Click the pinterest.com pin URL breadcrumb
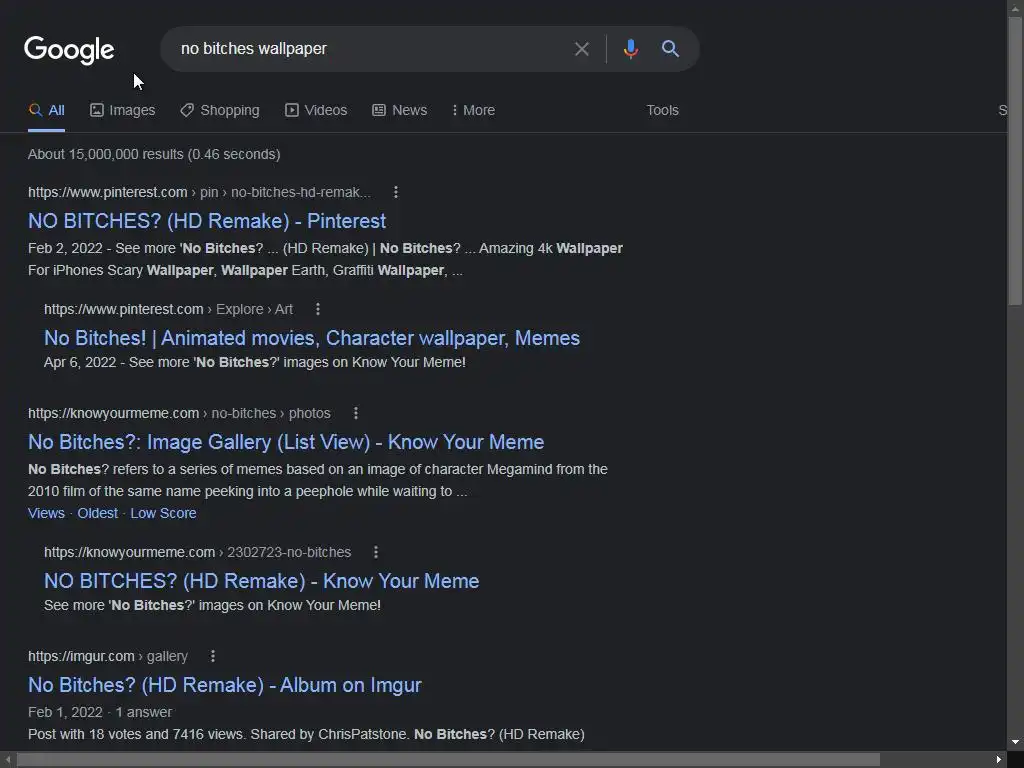 click(x=199, y=192)
